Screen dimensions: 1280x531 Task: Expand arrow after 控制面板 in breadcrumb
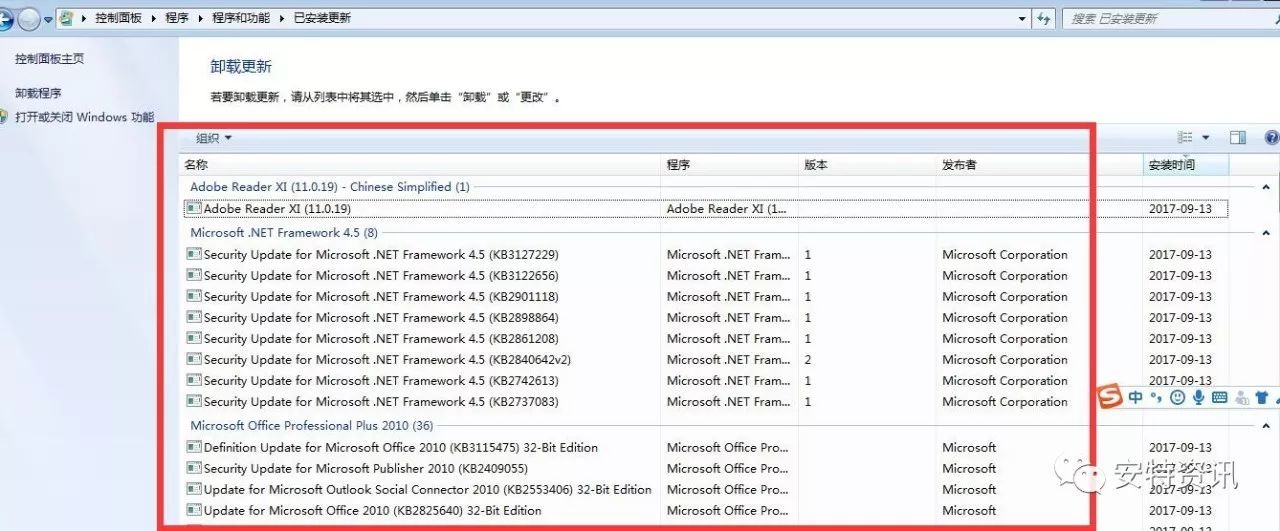(x=154, y=19)
